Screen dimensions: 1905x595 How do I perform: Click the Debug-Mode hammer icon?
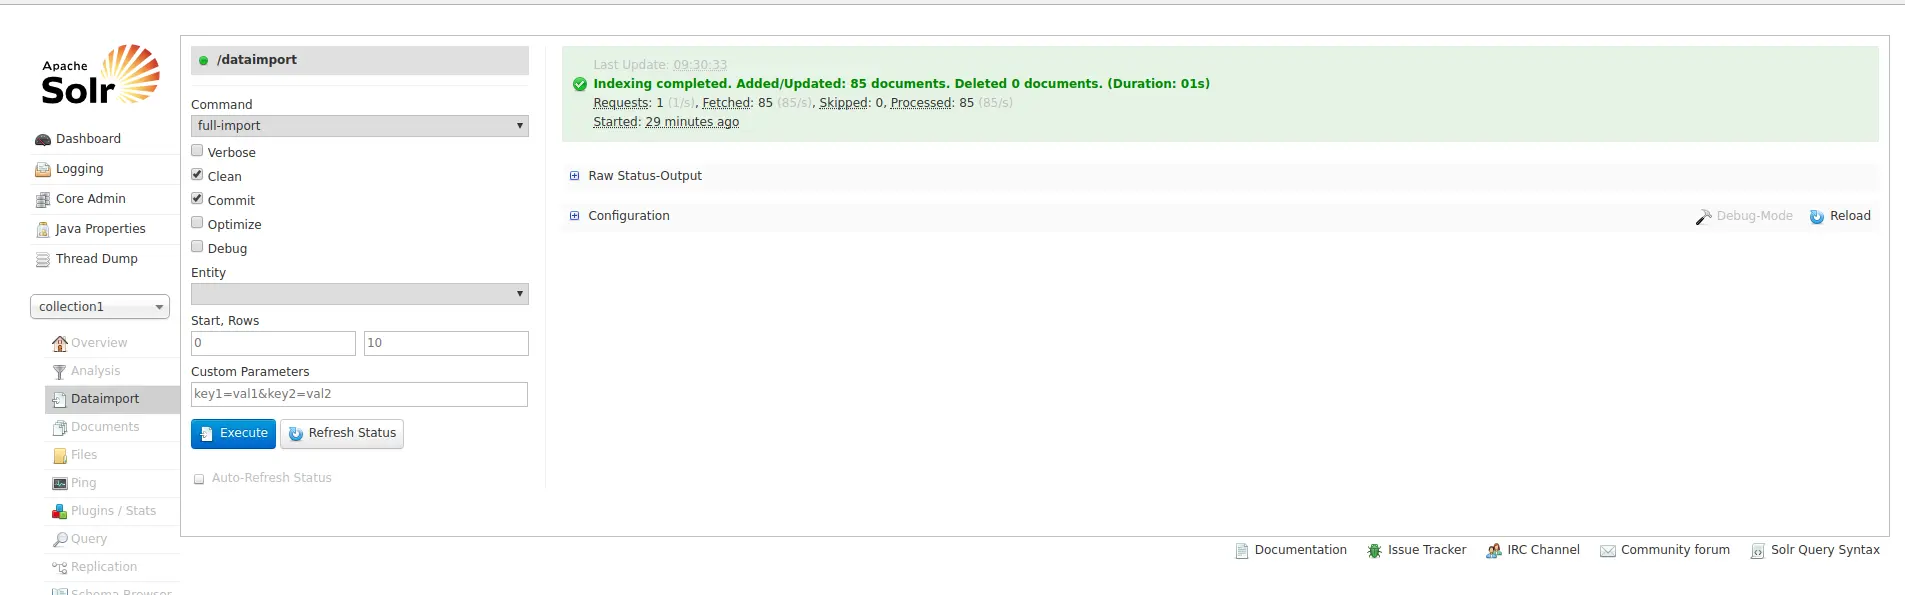coord(1704,217)
